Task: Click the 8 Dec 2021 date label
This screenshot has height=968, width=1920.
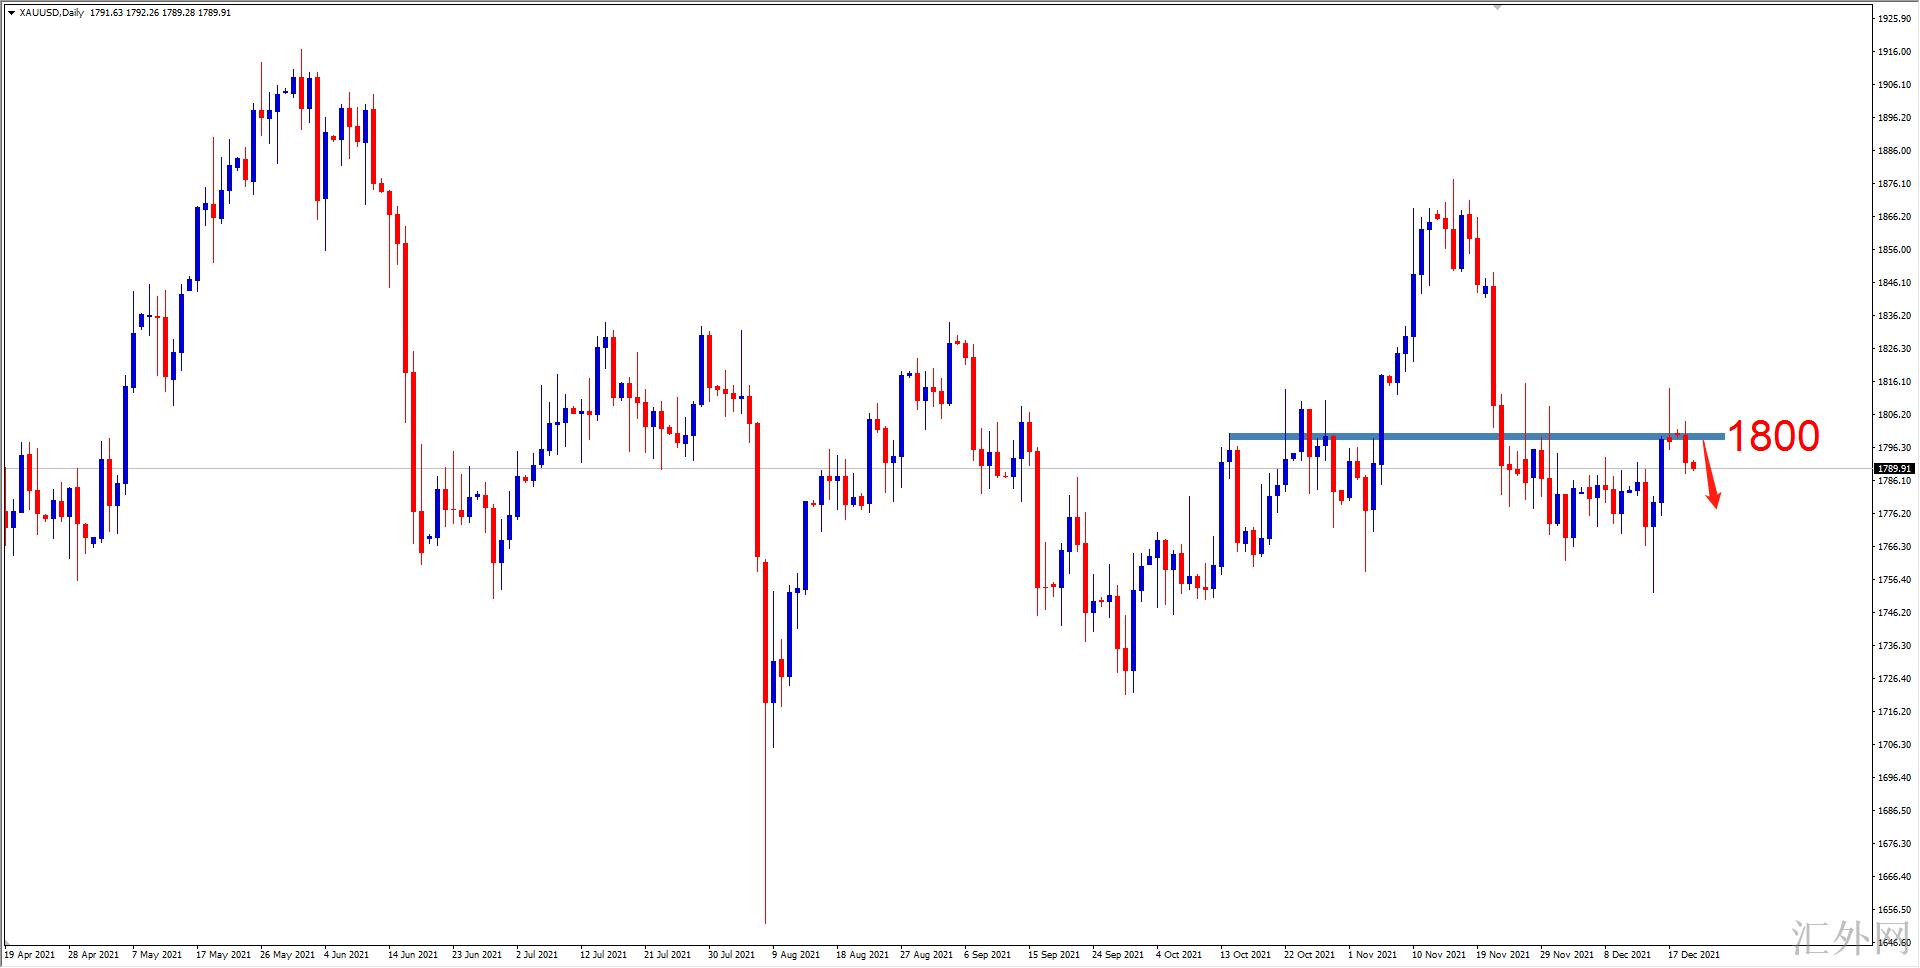Action: coord(1627,955)
